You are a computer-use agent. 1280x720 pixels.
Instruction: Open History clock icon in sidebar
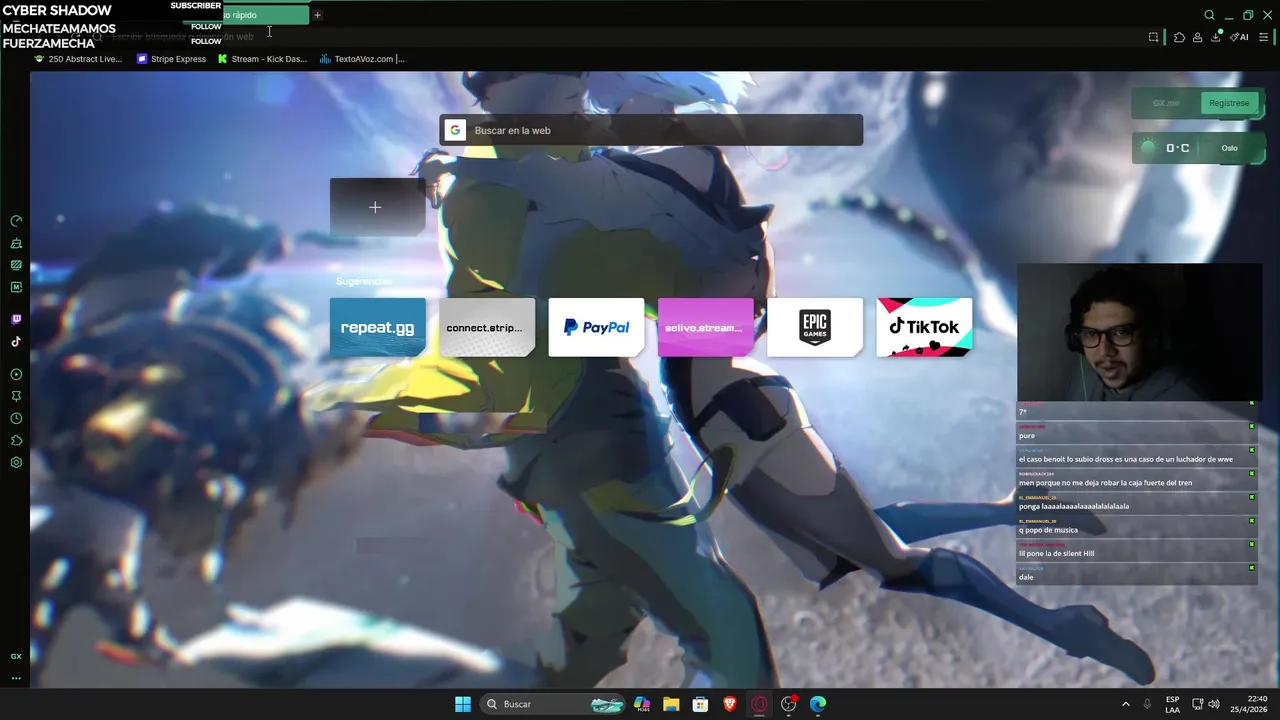click(x=16, y=418)
